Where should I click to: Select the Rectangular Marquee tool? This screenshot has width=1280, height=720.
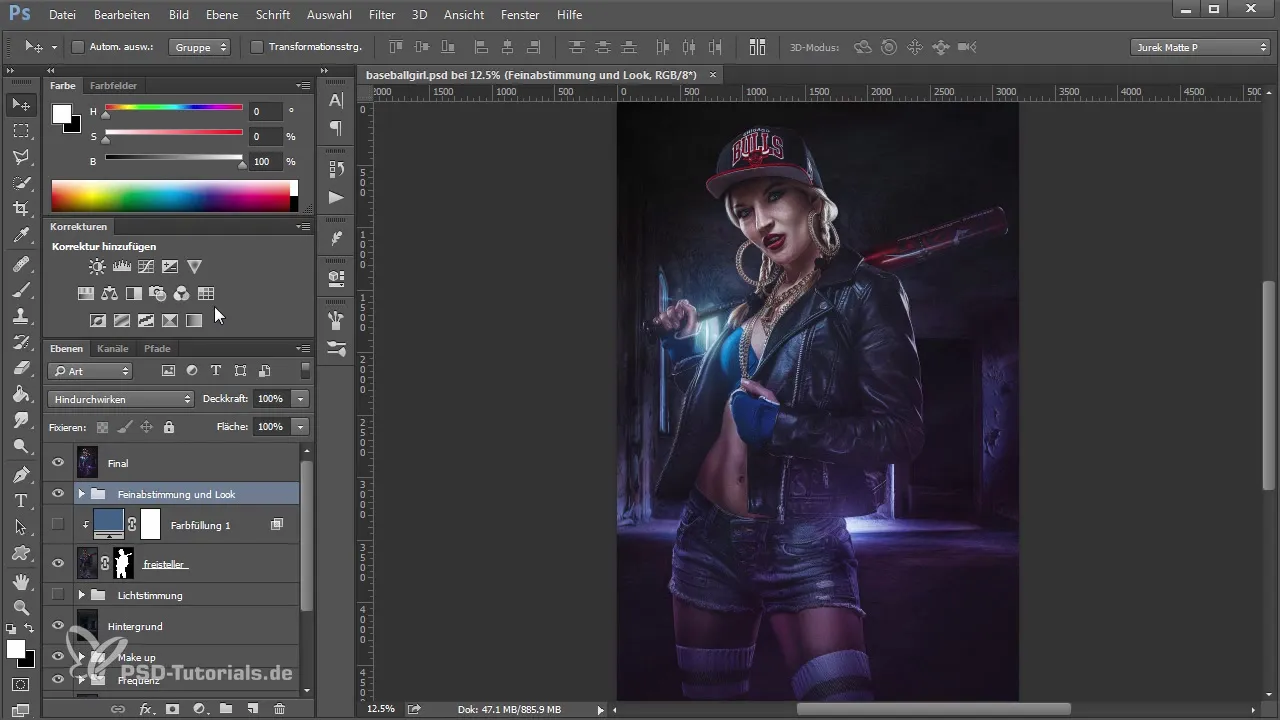(x=21, y=131)
